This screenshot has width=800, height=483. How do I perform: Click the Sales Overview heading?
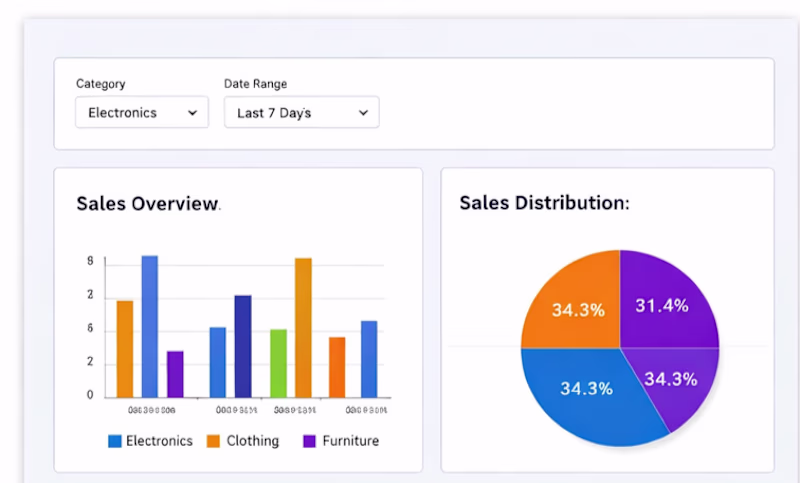point(148,204)
